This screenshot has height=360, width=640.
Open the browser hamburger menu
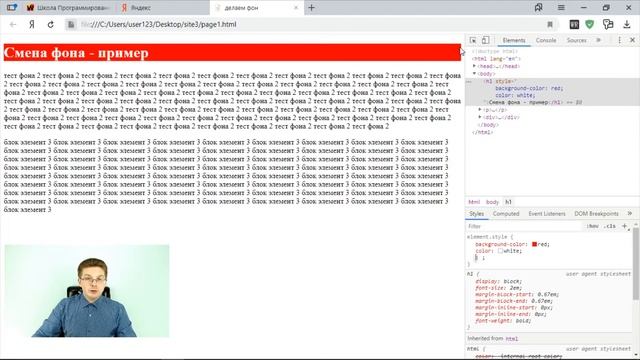pos(561,7)
